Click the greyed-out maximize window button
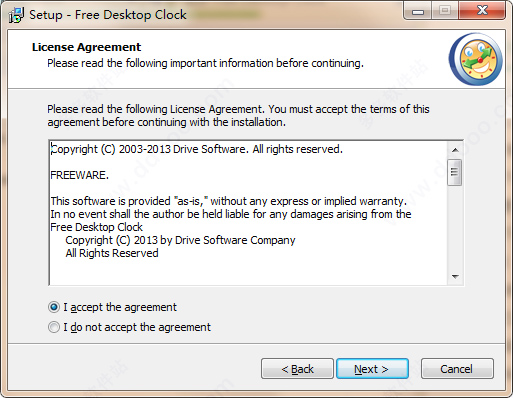The width and height of the screenshot is (513, 398). [x=445, y=11]
